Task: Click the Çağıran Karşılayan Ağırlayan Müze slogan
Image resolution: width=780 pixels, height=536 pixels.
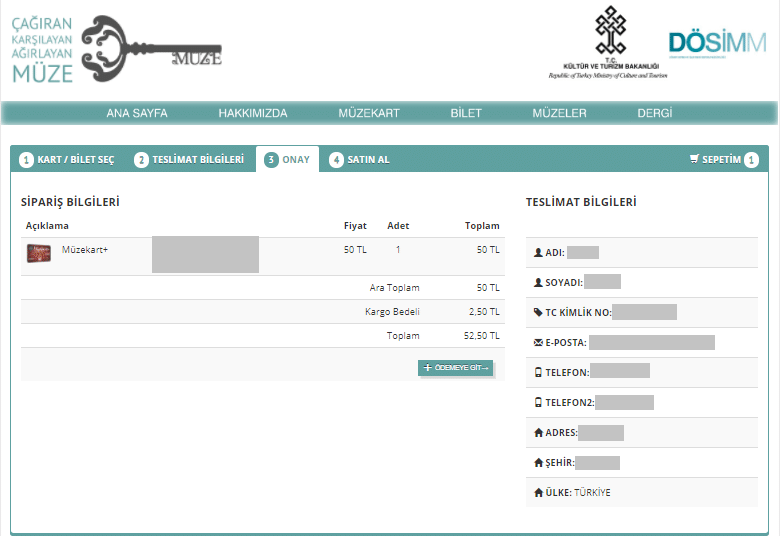Action: click(42, 49)
